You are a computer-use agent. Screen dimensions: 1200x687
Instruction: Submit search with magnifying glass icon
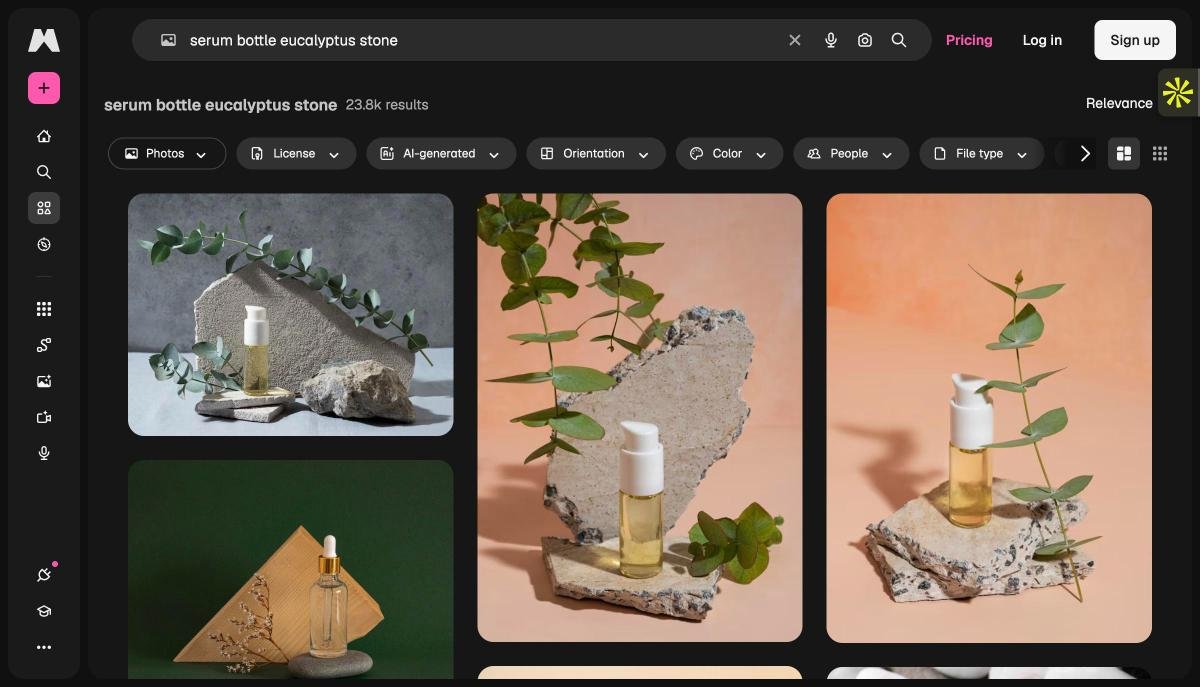tap(899, 40)
